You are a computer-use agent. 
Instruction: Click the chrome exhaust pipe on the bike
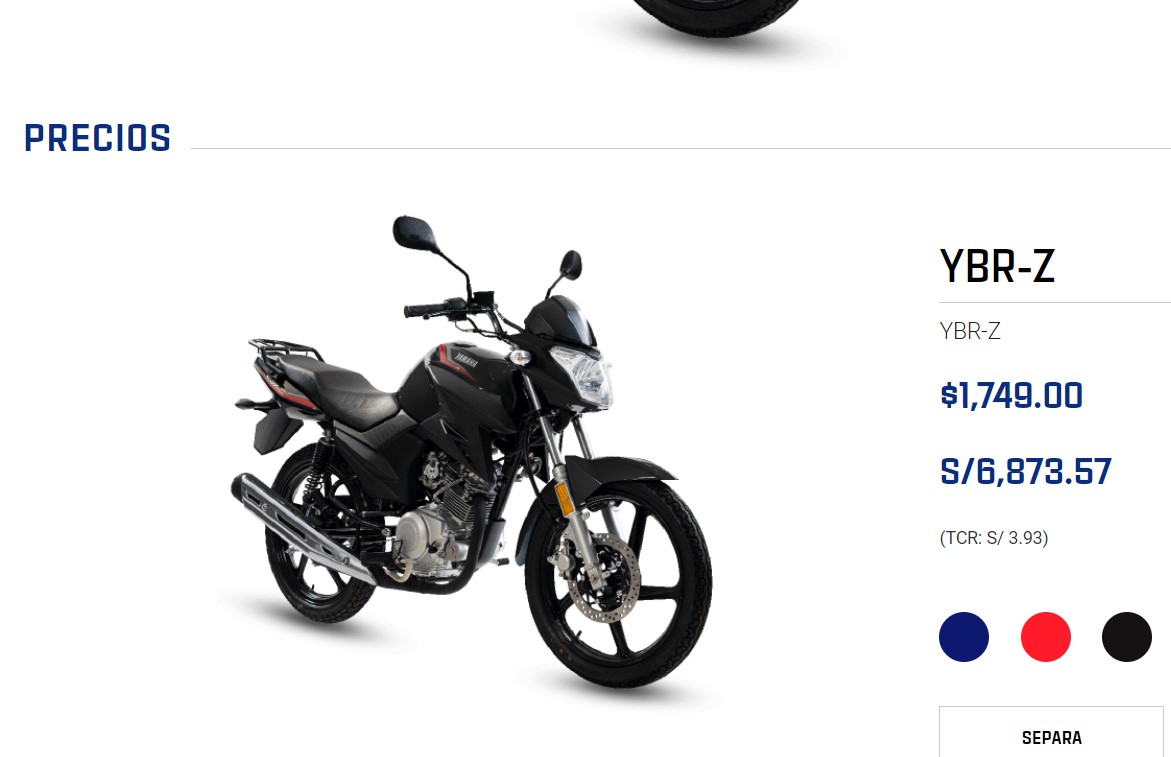302,526
